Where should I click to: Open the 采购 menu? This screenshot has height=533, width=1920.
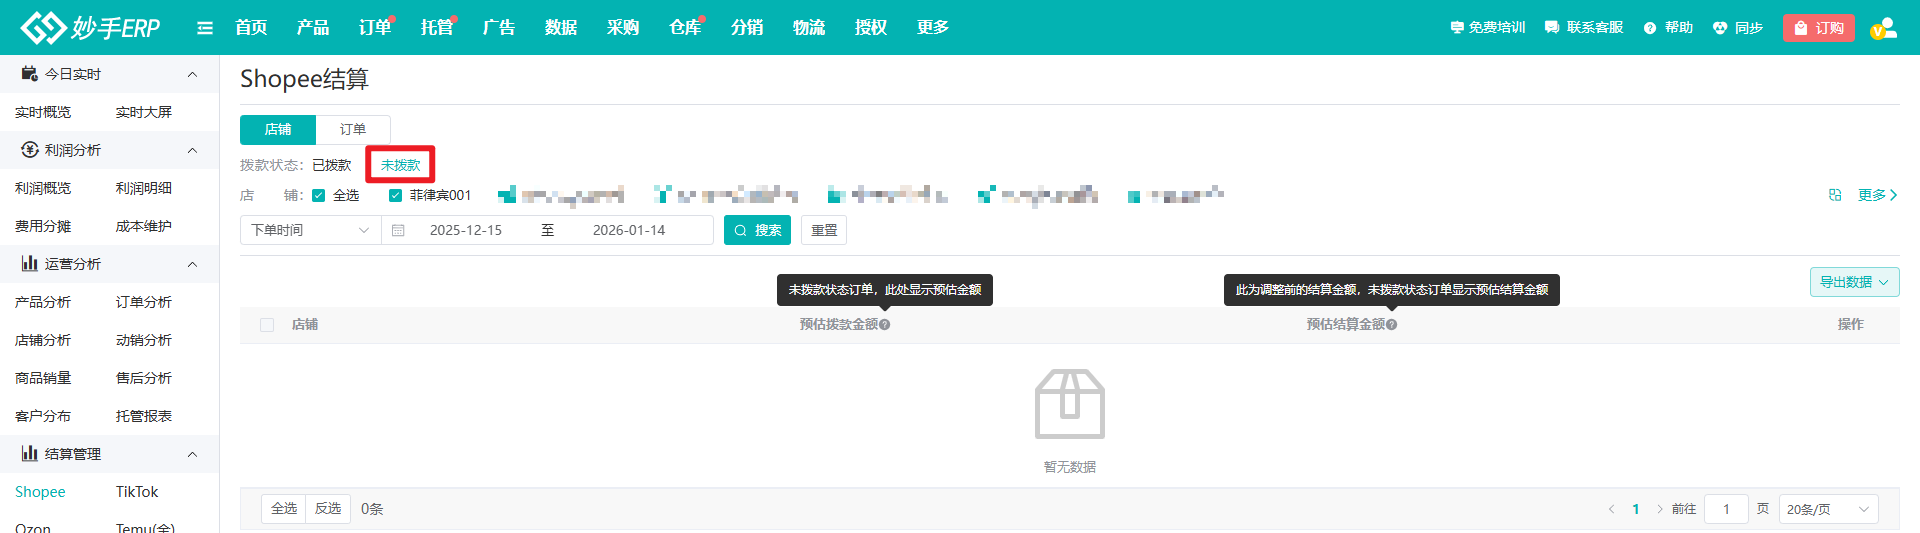pos(623,27)
